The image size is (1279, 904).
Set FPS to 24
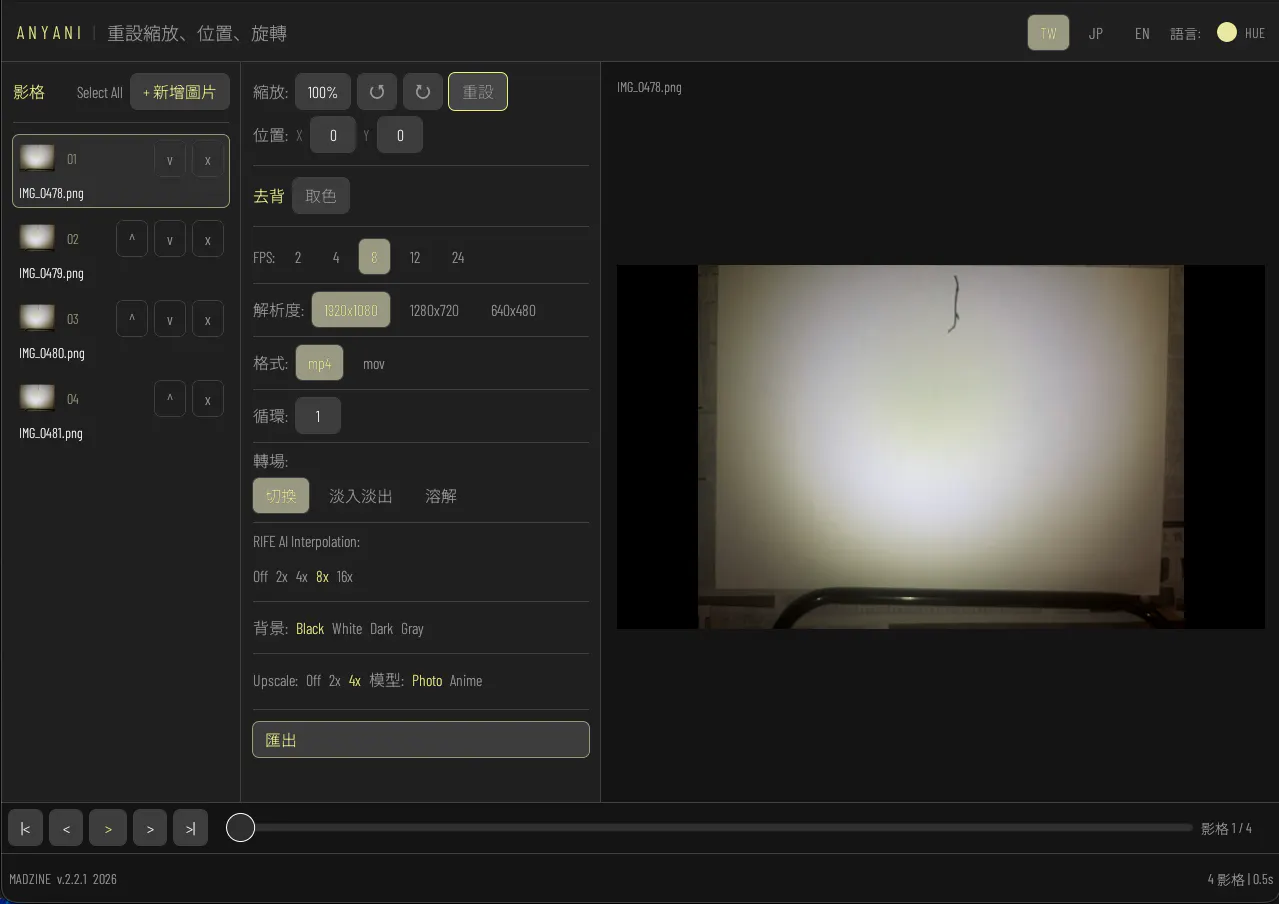tap(458, 257)
